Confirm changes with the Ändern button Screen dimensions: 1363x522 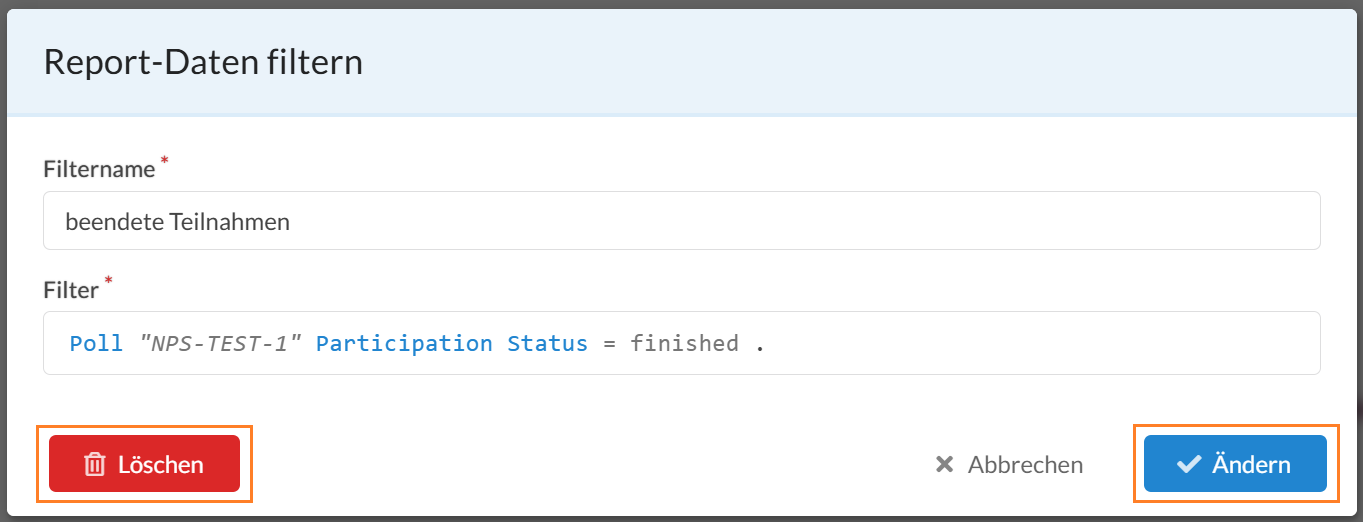click(1235, 464)
